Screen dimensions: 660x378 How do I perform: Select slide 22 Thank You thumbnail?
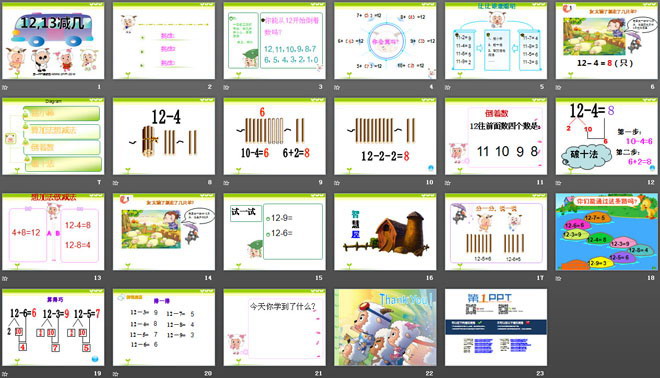click(x=385, y=327)
